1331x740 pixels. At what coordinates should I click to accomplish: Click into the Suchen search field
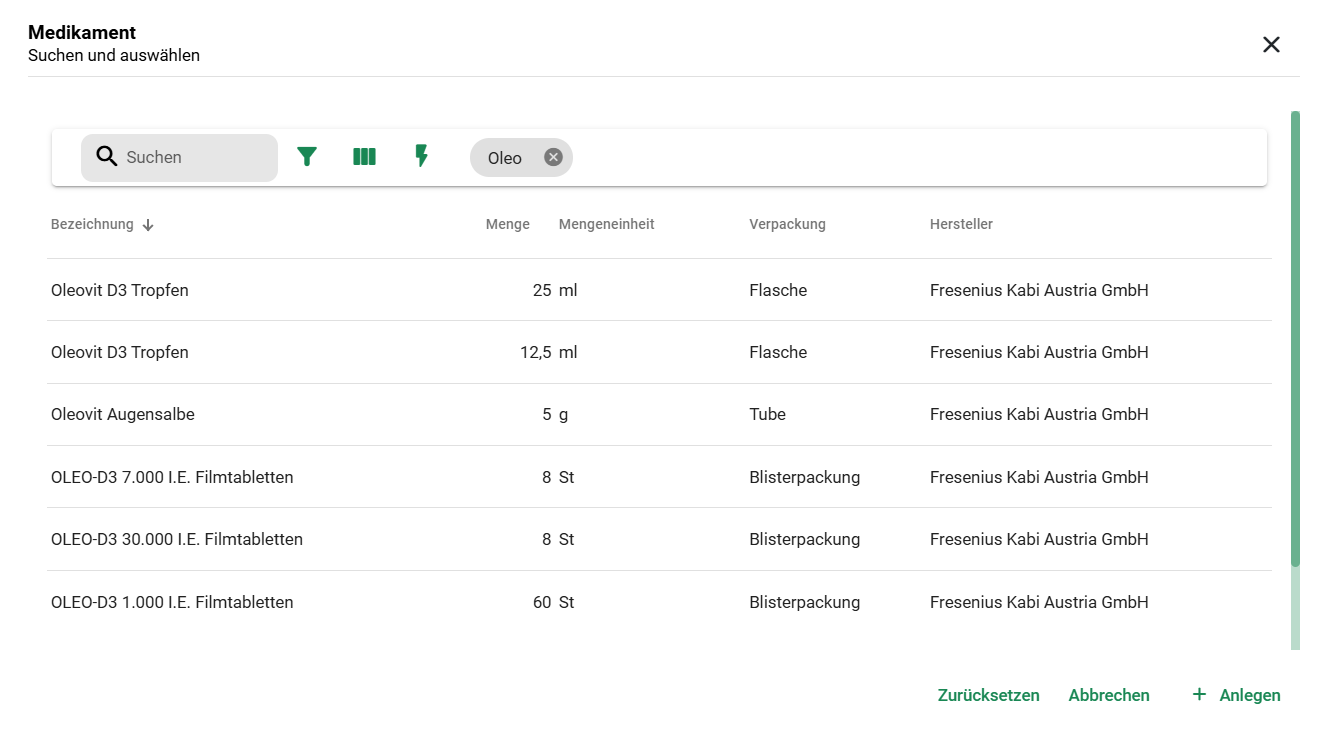pos(195,158)
